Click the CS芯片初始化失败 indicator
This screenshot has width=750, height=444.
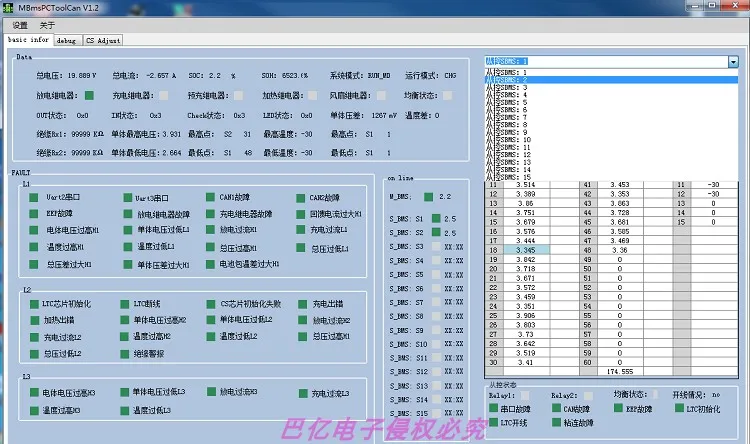point(211,304)
